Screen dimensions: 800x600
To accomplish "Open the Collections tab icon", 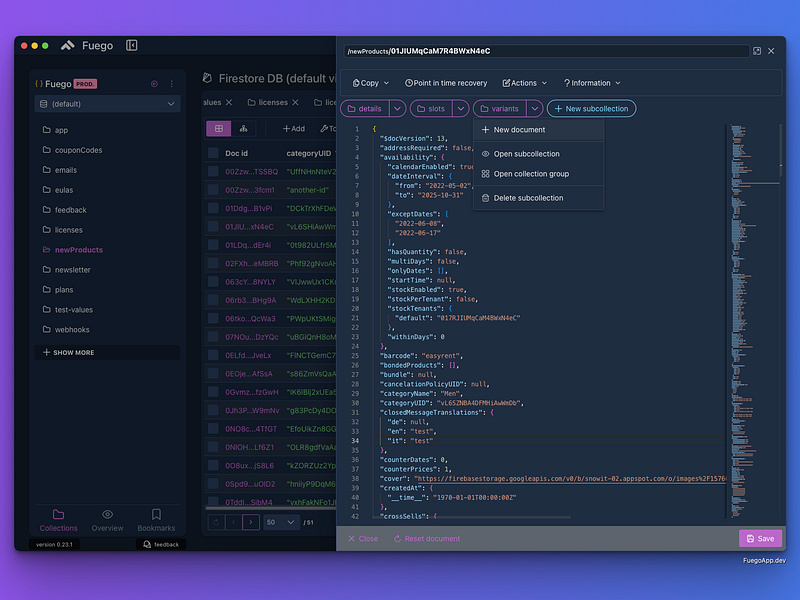I will (x=59, y=514).
